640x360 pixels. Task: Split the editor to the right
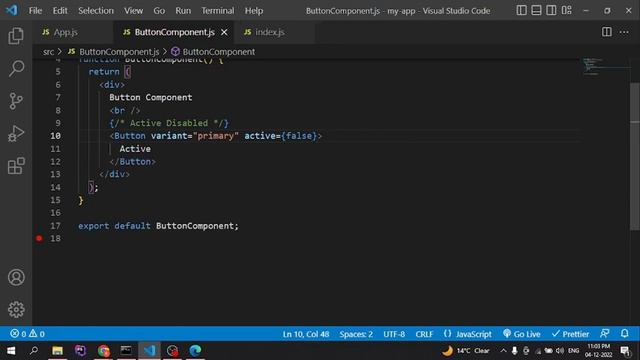point(607,32)
